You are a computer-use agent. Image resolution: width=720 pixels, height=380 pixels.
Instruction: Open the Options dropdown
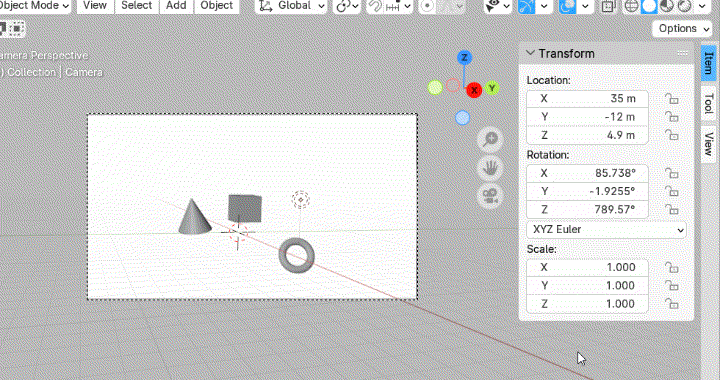[682, 28]
